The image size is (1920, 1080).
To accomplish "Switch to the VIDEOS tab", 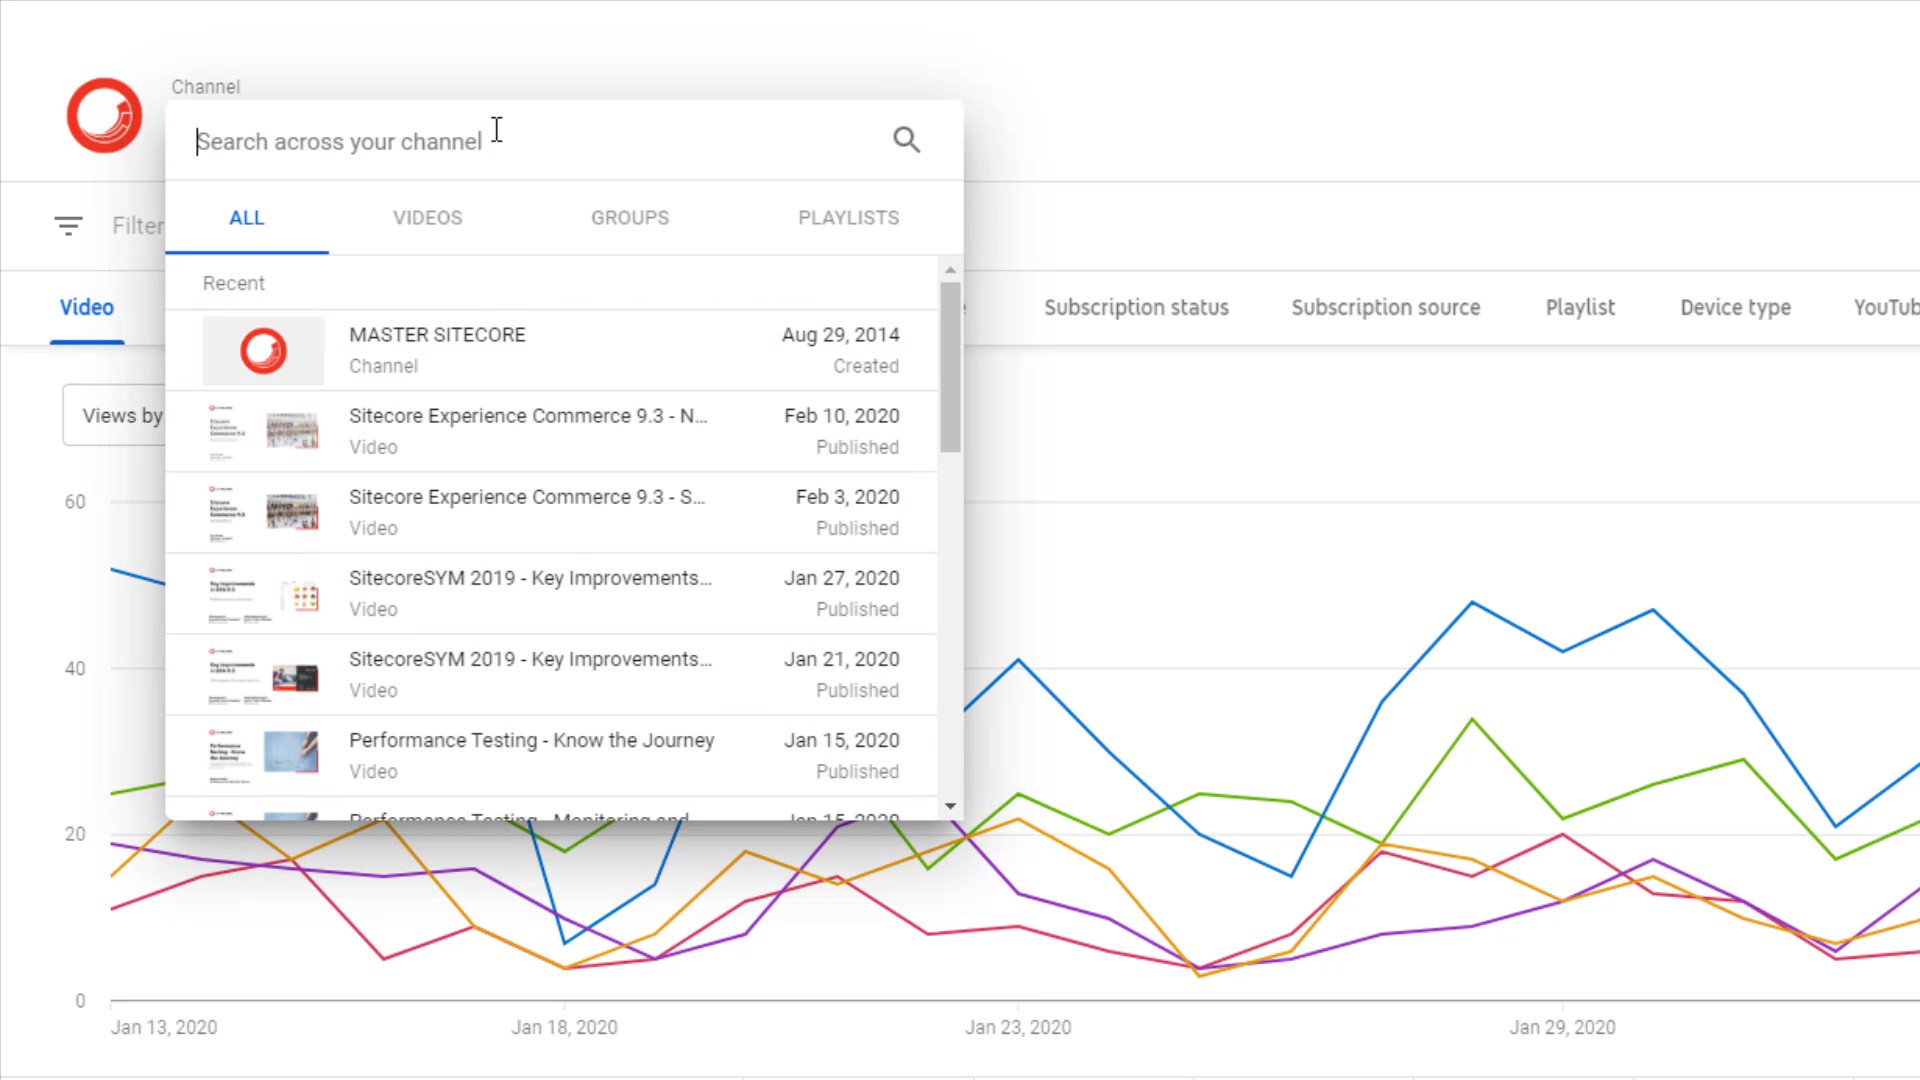I will [x=427, y=218].
